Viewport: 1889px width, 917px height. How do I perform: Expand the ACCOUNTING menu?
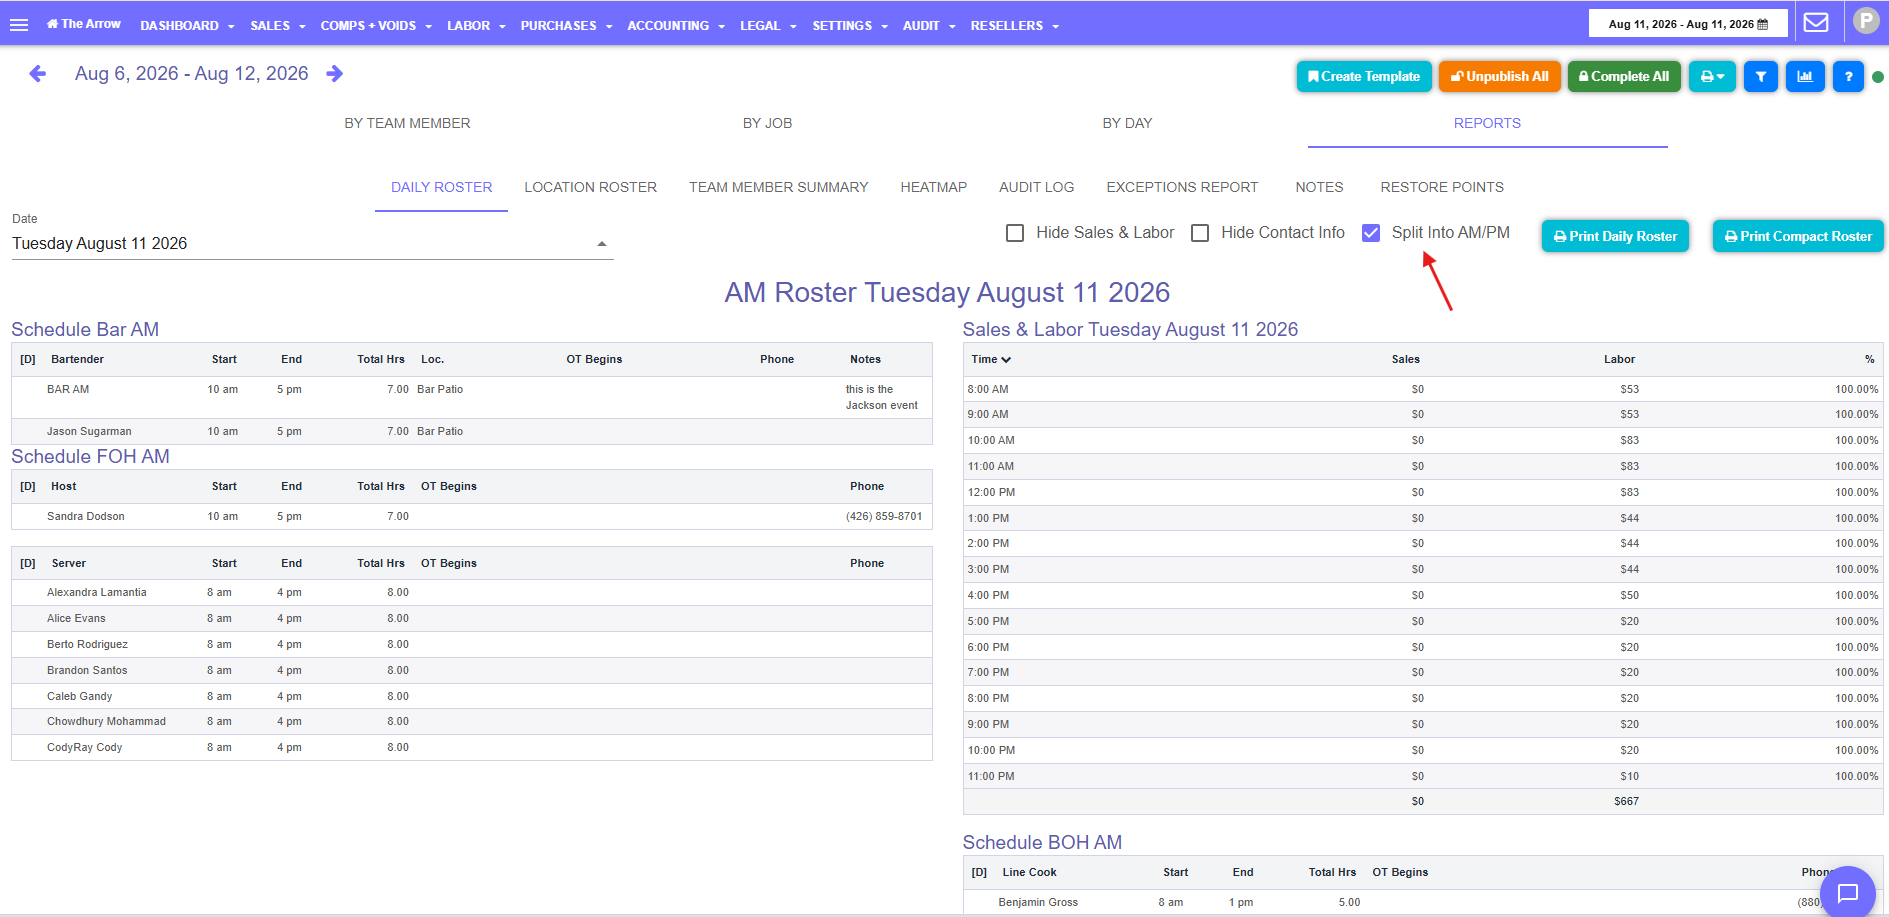pyautogui.click(x=676, y=26)
